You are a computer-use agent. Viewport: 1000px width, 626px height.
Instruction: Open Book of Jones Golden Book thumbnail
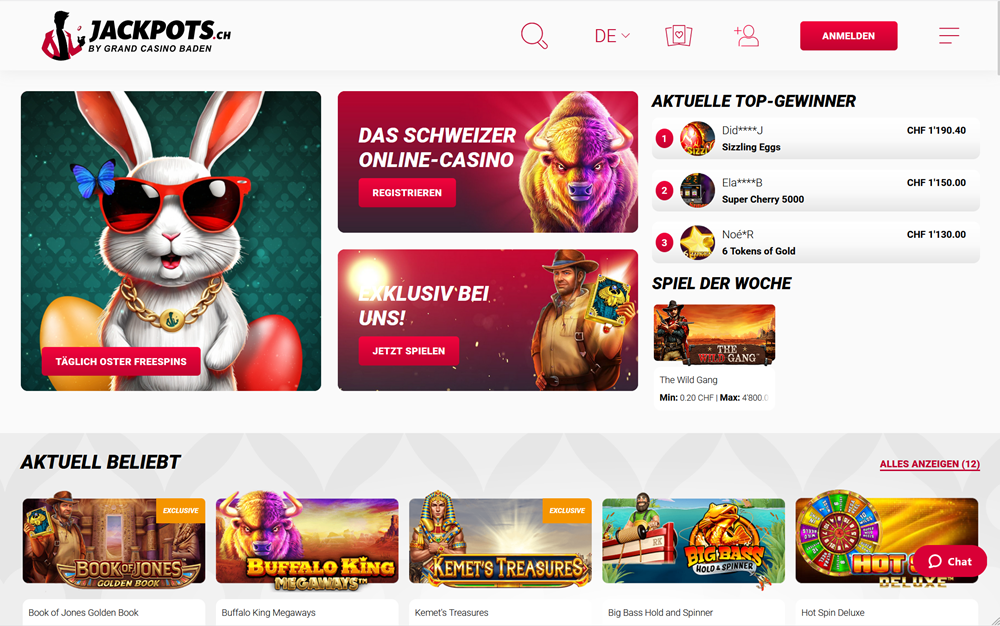point(114,541)
